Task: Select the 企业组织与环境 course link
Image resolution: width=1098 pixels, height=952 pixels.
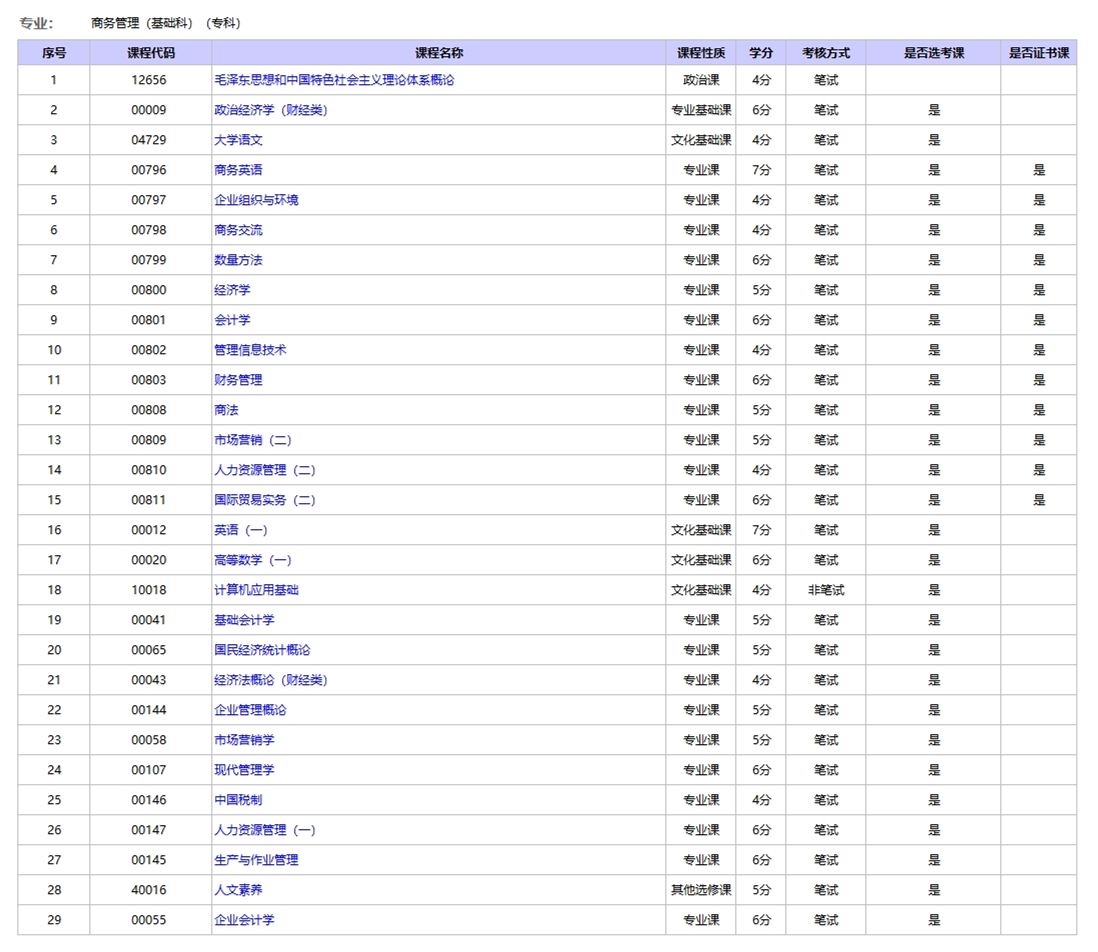Action: click(256, 200)
